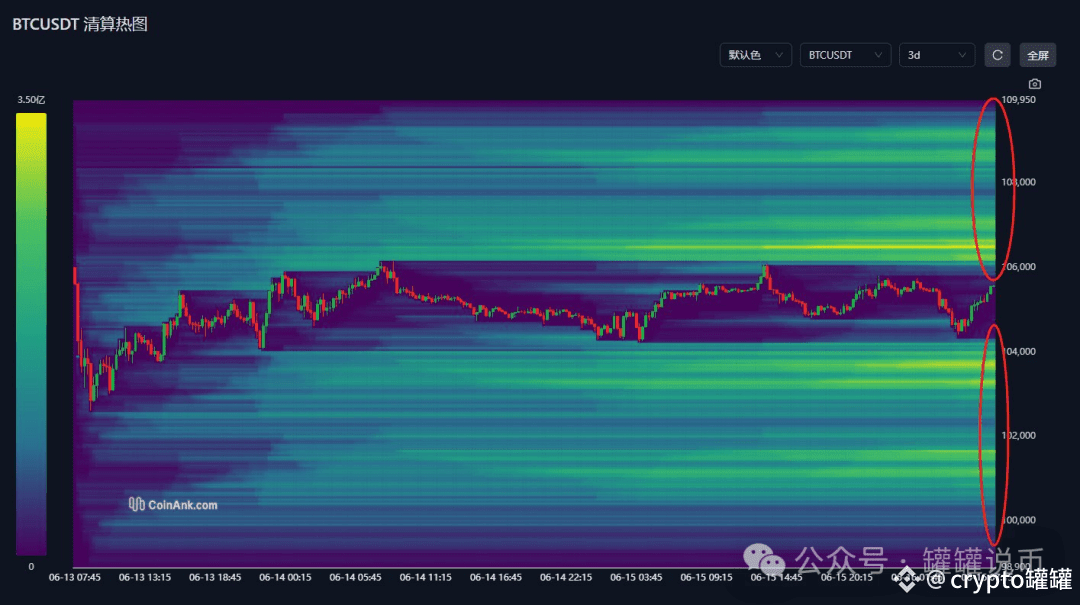This screenshot has width=1080, height=605.
Task: Open the BTCUSDT pair dropdown
Action: pyautogui.click(x=845, y=55)
